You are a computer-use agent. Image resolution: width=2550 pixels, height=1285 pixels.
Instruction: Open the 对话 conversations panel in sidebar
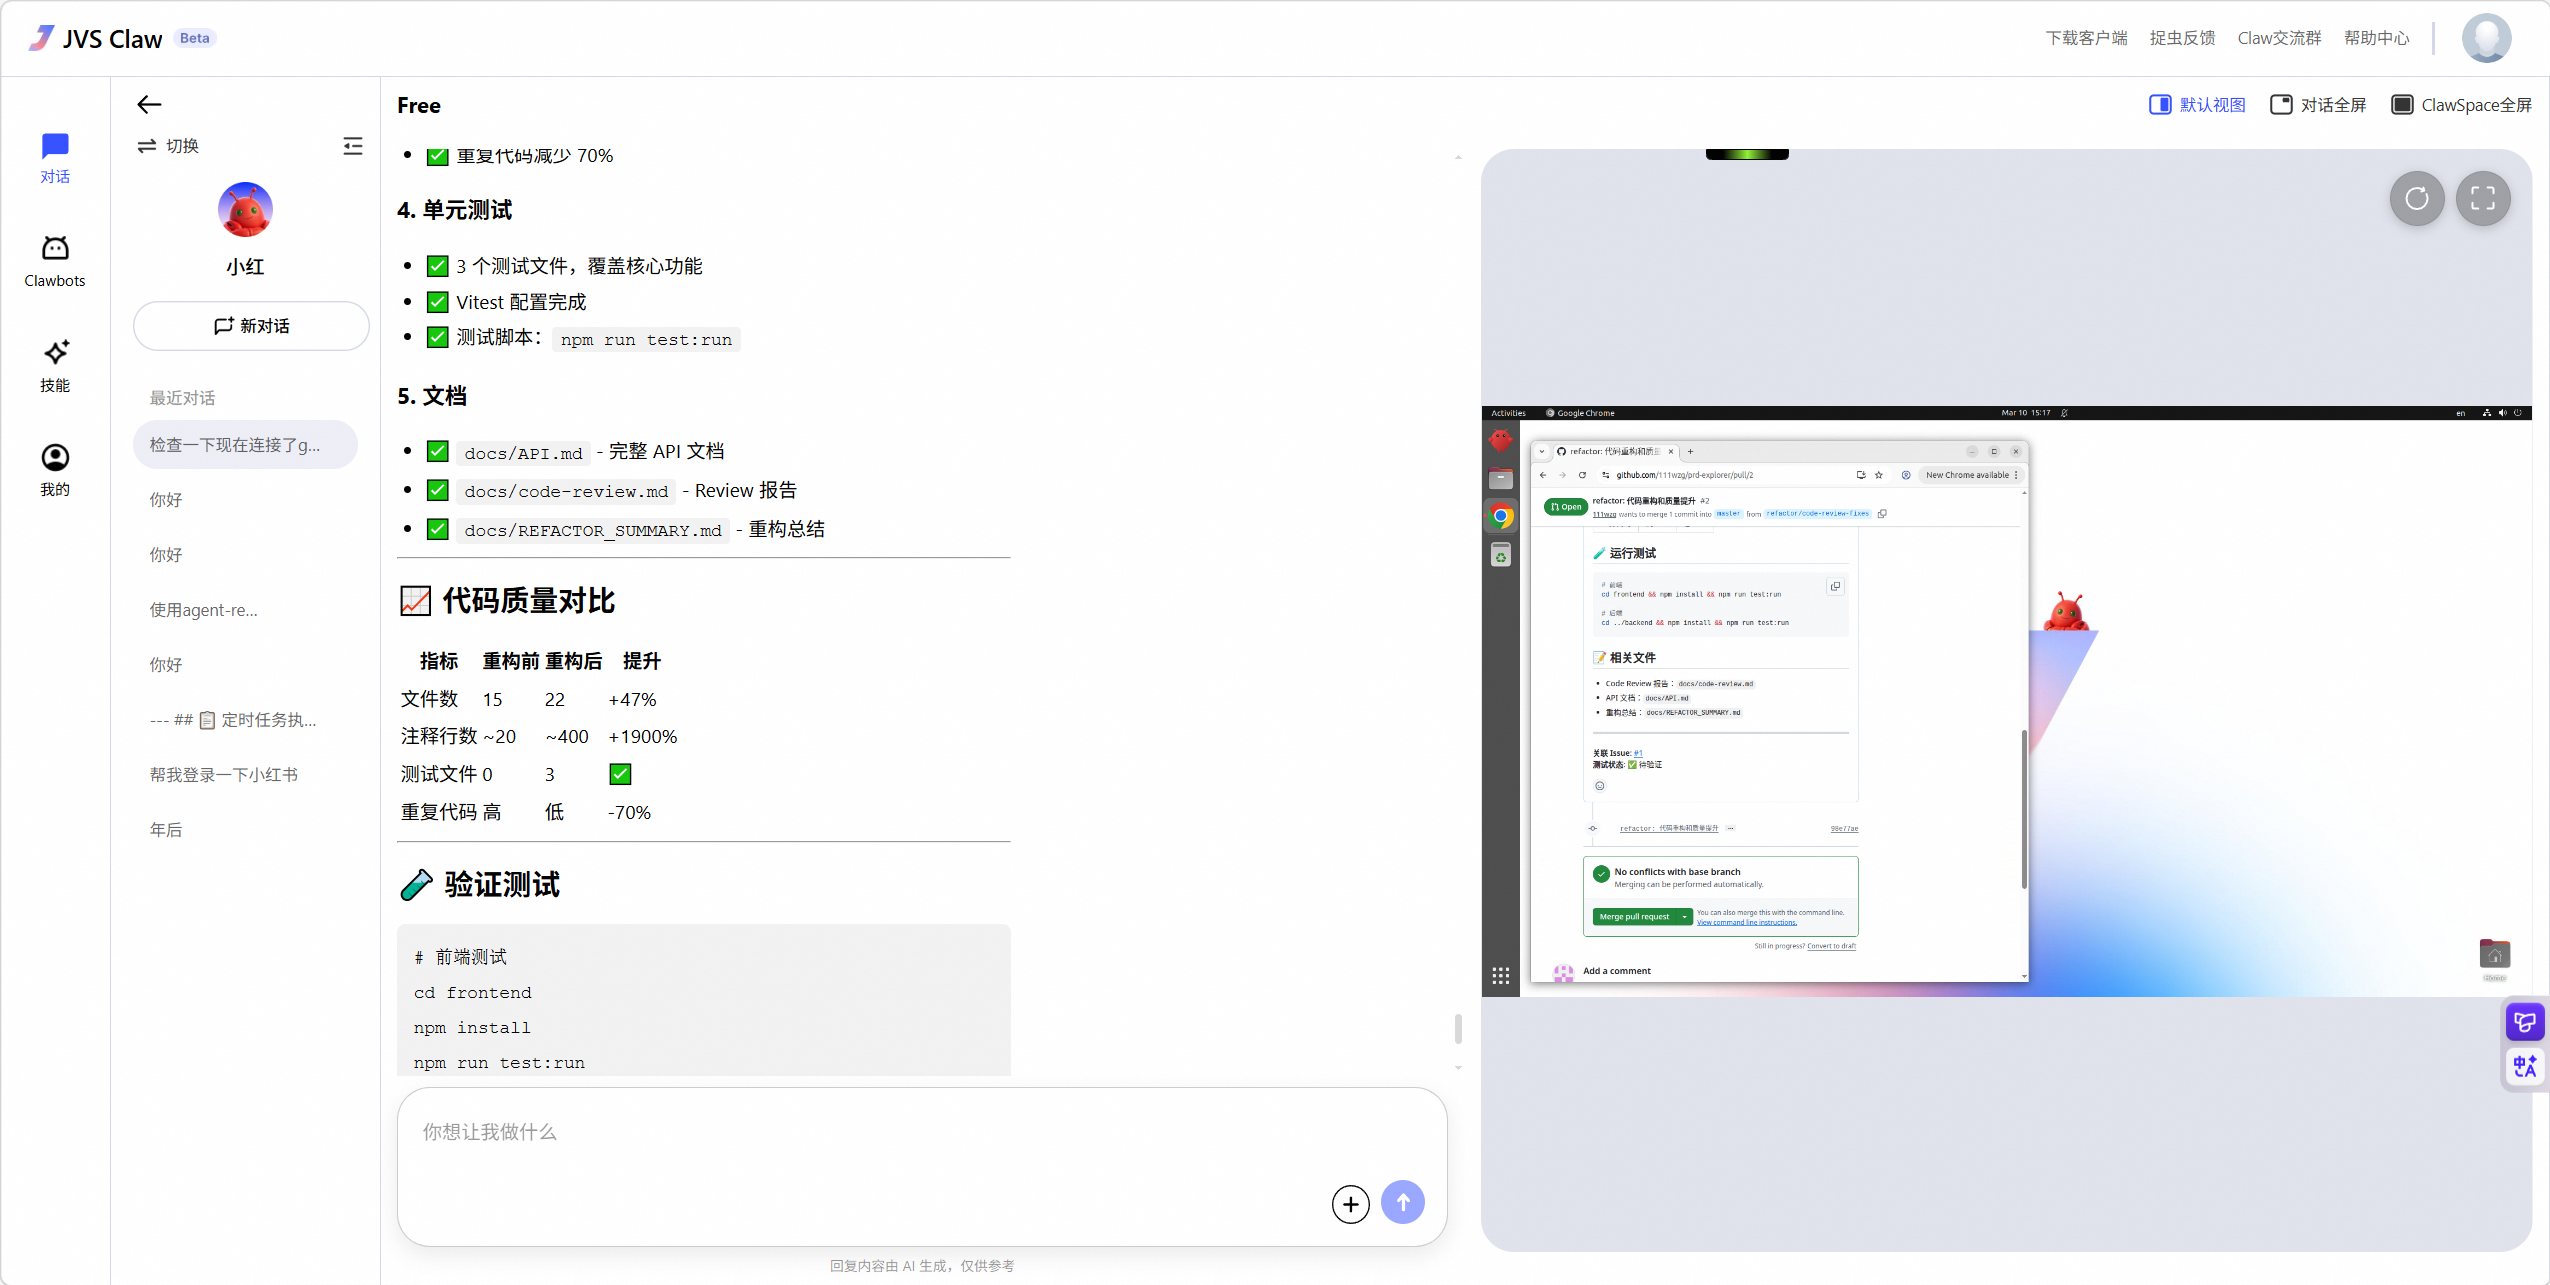point(55,157)
